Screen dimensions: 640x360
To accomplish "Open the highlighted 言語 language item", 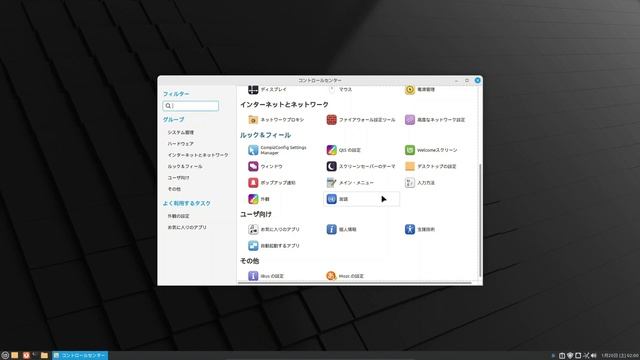I will click(361, 199).
